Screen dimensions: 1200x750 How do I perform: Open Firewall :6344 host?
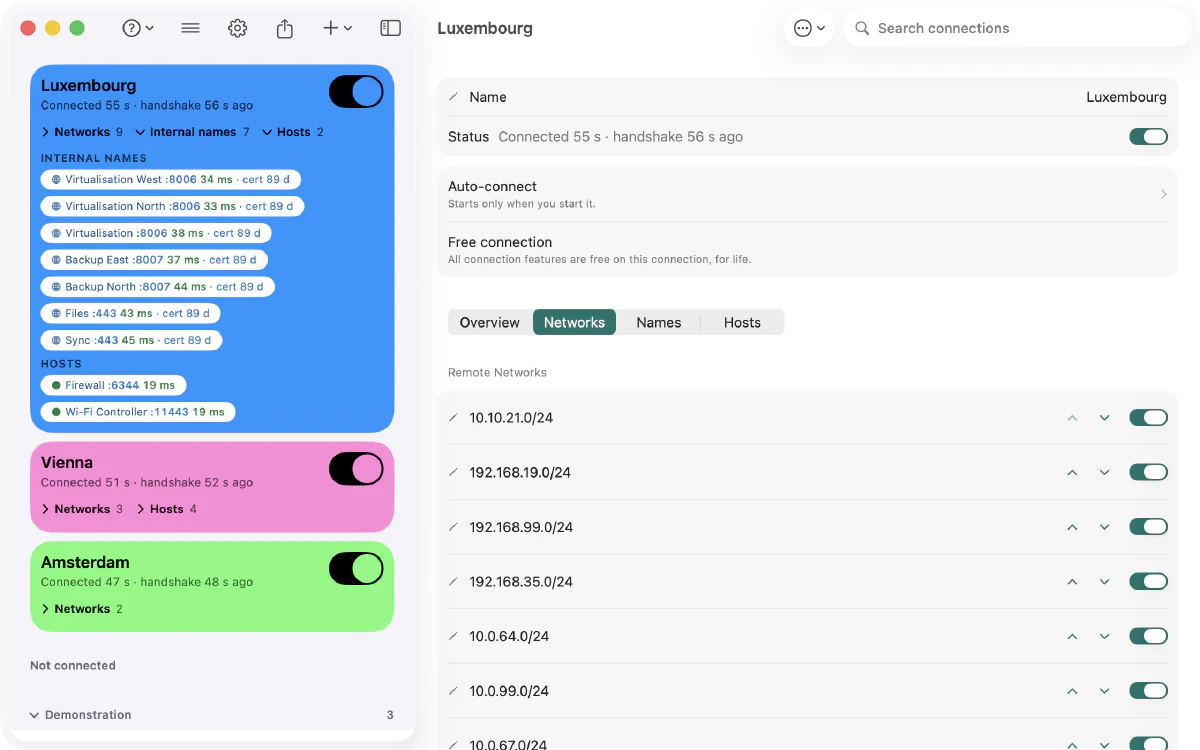(x=114, y=385)
